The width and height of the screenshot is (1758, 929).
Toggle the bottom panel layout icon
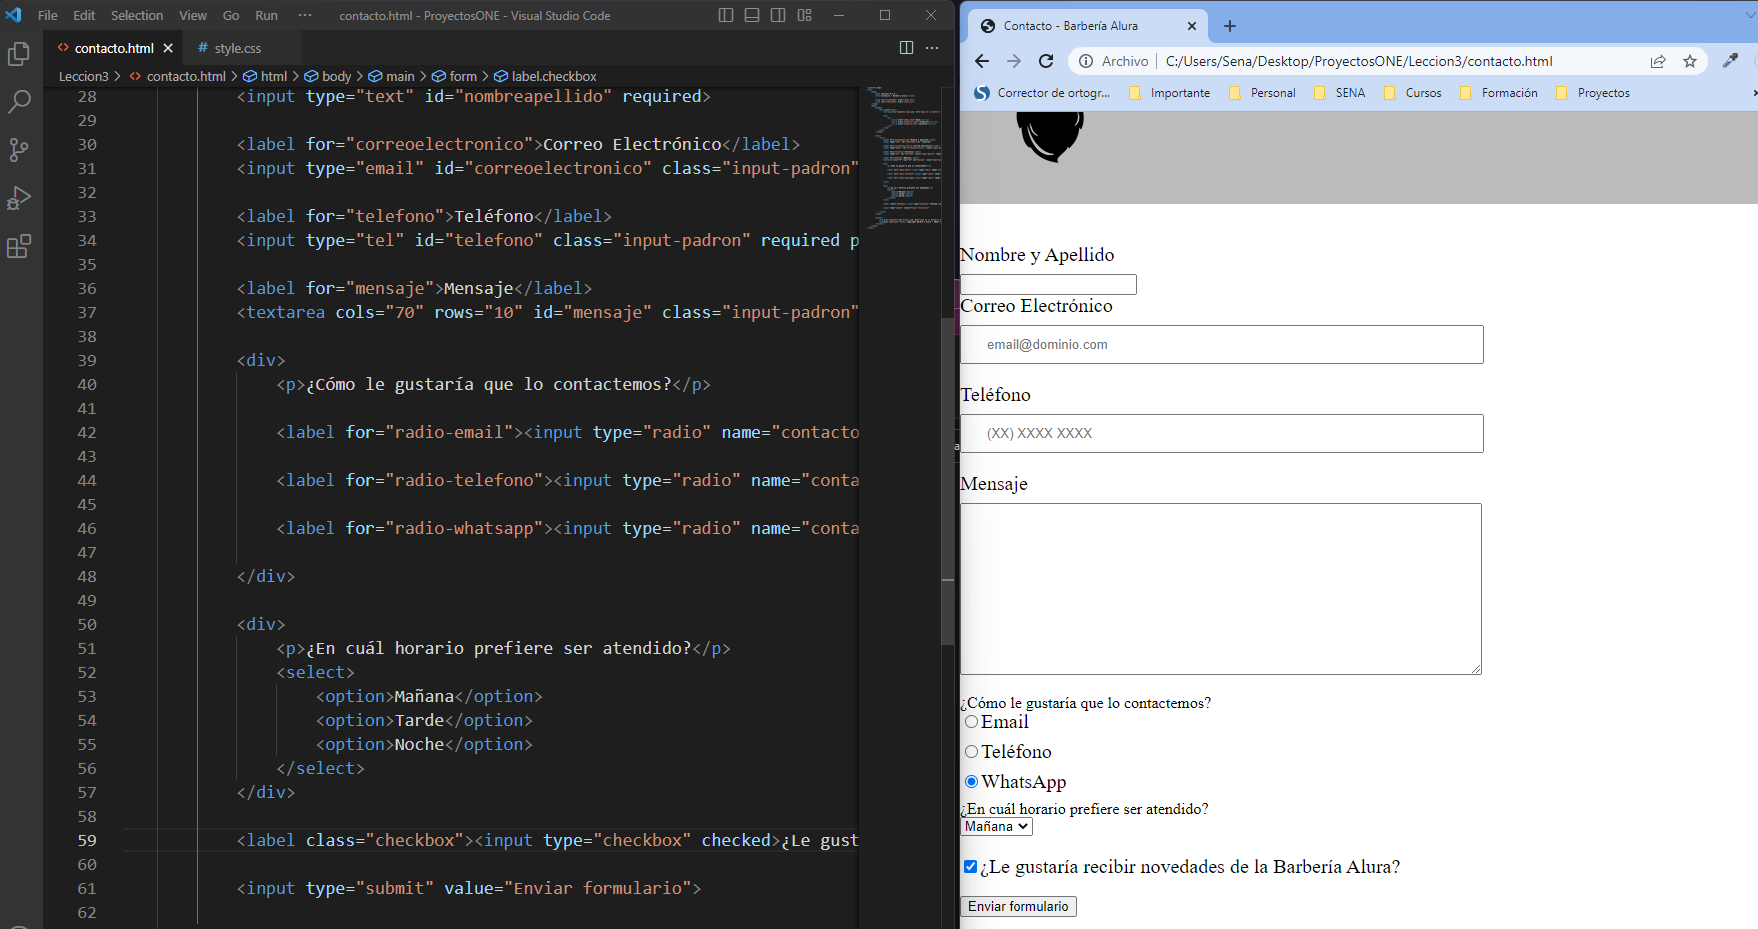pos(752,15)
